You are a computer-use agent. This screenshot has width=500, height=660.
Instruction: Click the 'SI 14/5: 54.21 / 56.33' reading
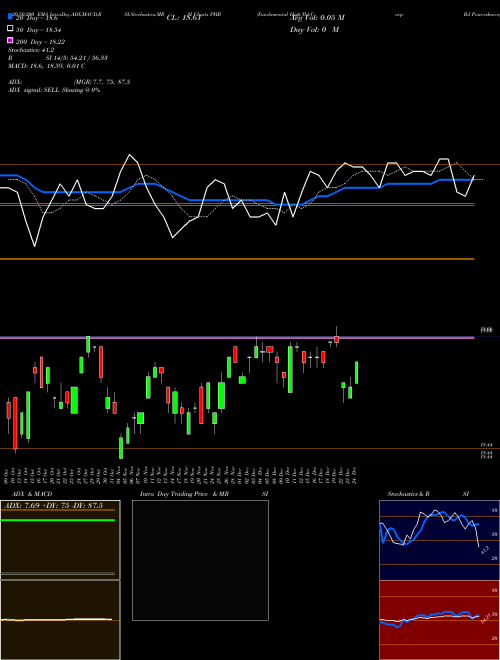(x=77, y=58)
